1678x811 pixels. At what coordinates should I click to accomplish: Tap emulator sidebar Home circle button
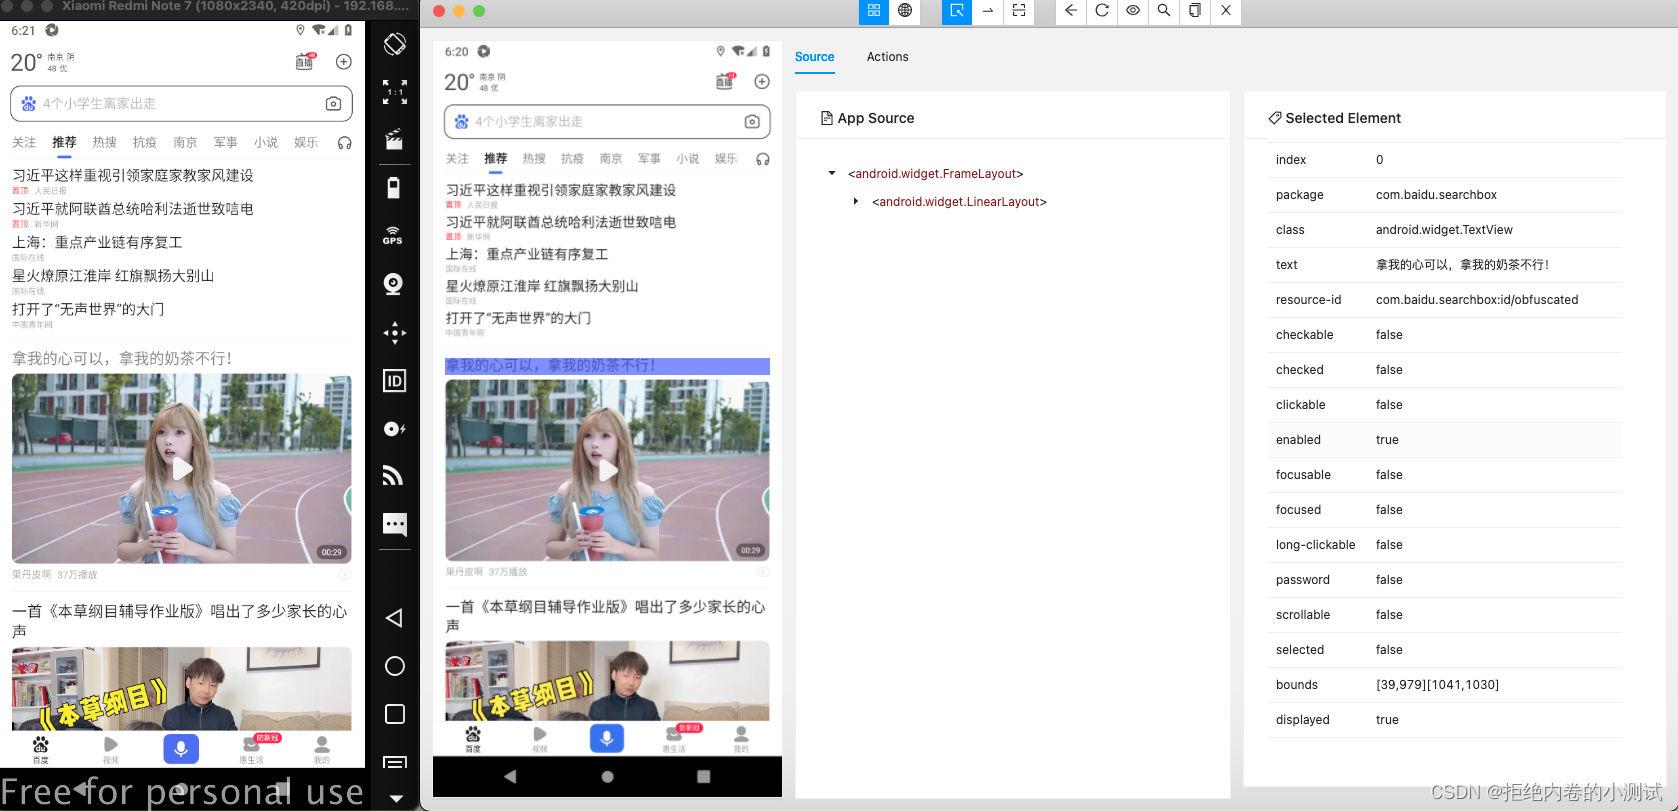click(395, 666)
